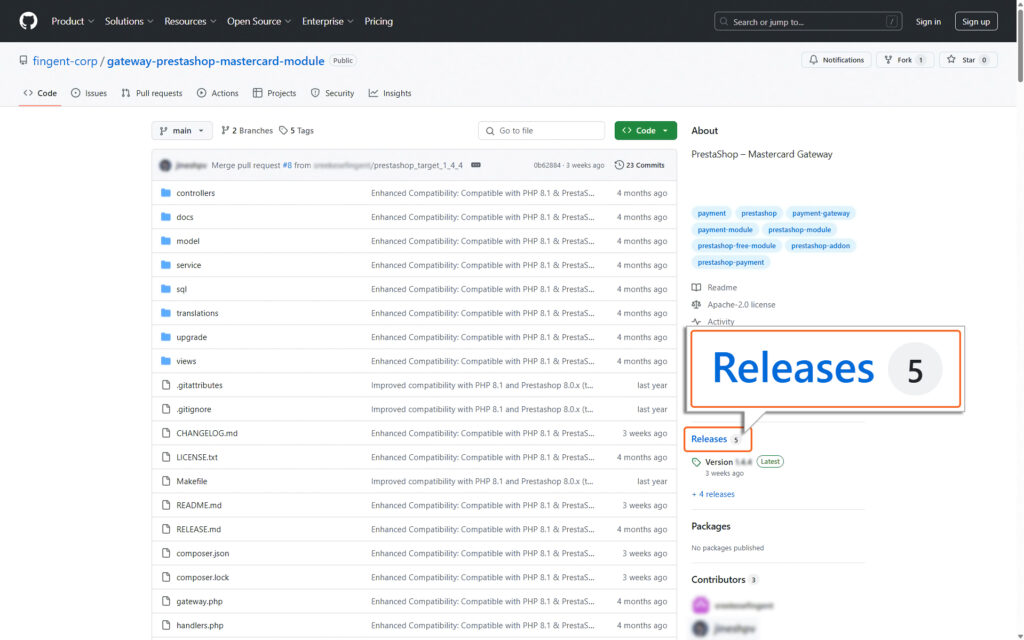The height and width of the screenshot is (640, 1024).
Task: Click the fork icon on the Fork button
Action: point(888,60)
